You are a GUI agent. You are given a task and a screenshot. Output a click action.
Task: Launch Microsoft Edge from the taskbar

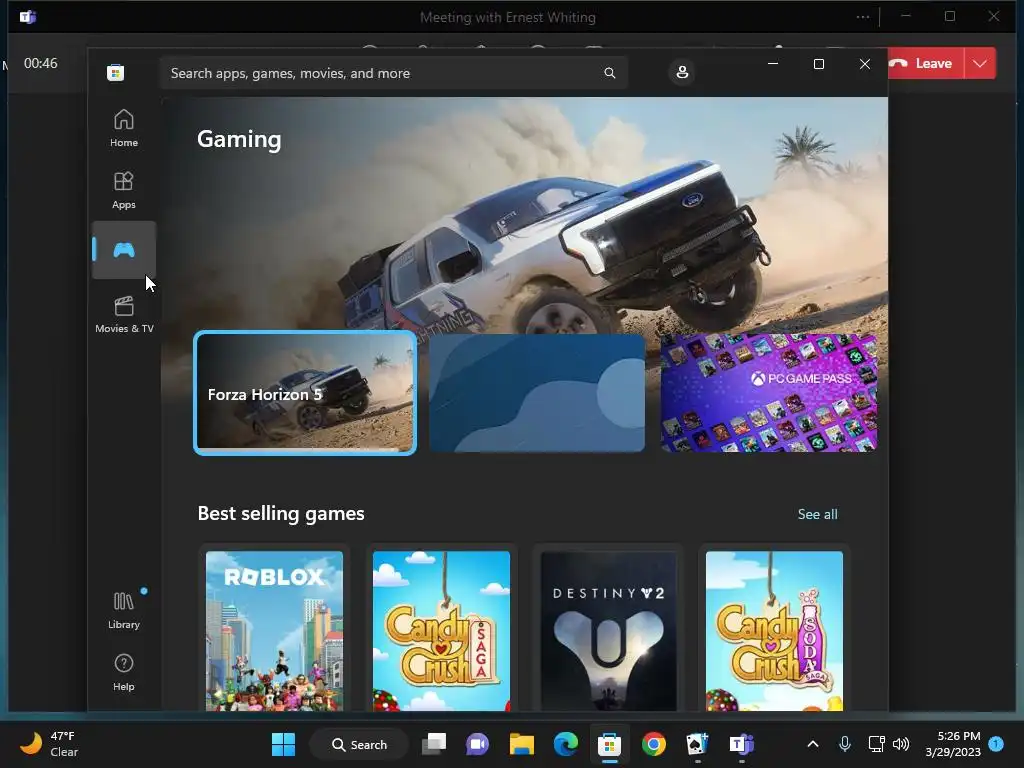pos(566,744)
